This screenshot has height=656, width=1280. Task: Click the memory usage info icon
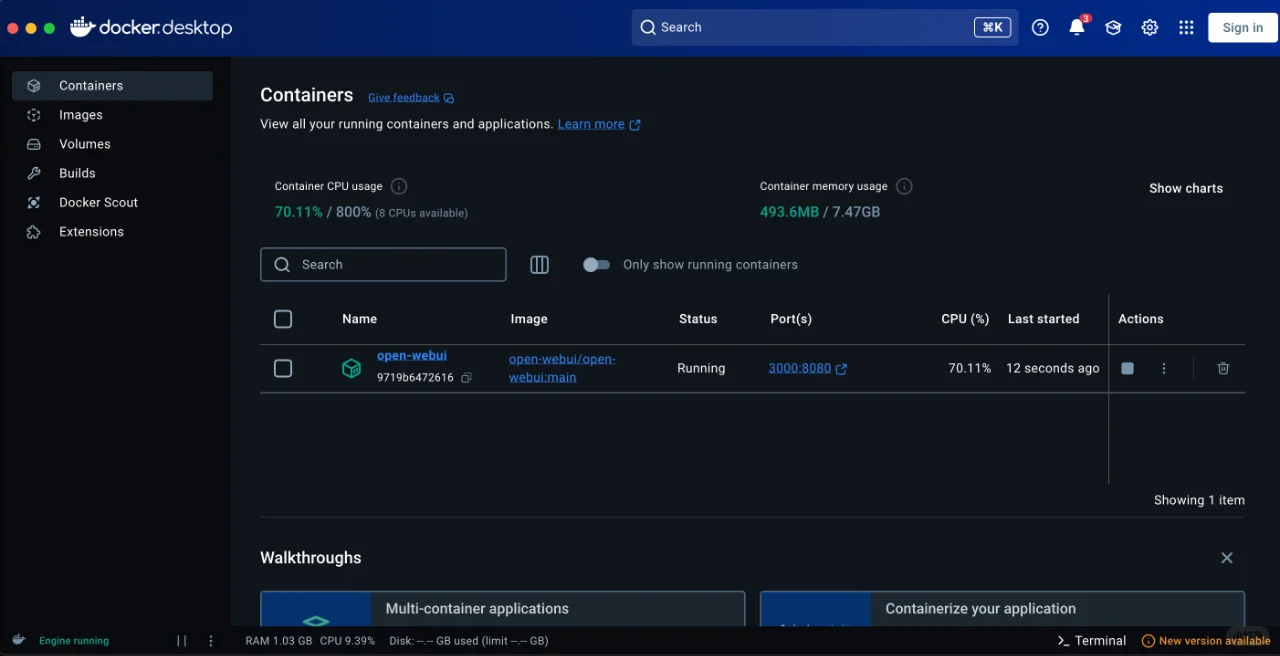pyautogui.click(x=904, y=186)
